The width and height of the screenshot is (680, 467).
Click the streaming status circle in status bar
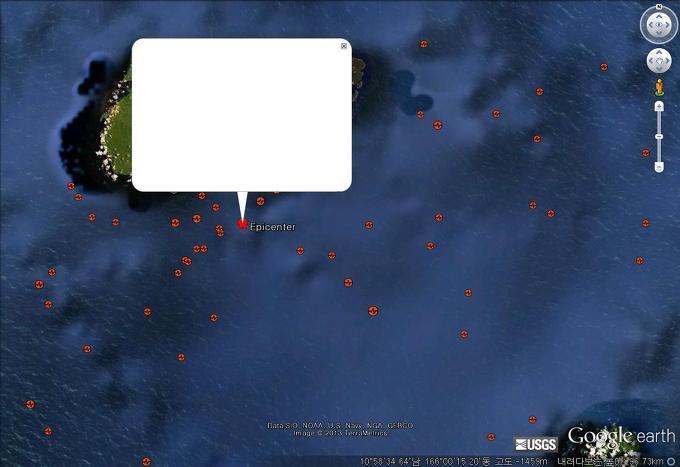click(x=671, y=461)
